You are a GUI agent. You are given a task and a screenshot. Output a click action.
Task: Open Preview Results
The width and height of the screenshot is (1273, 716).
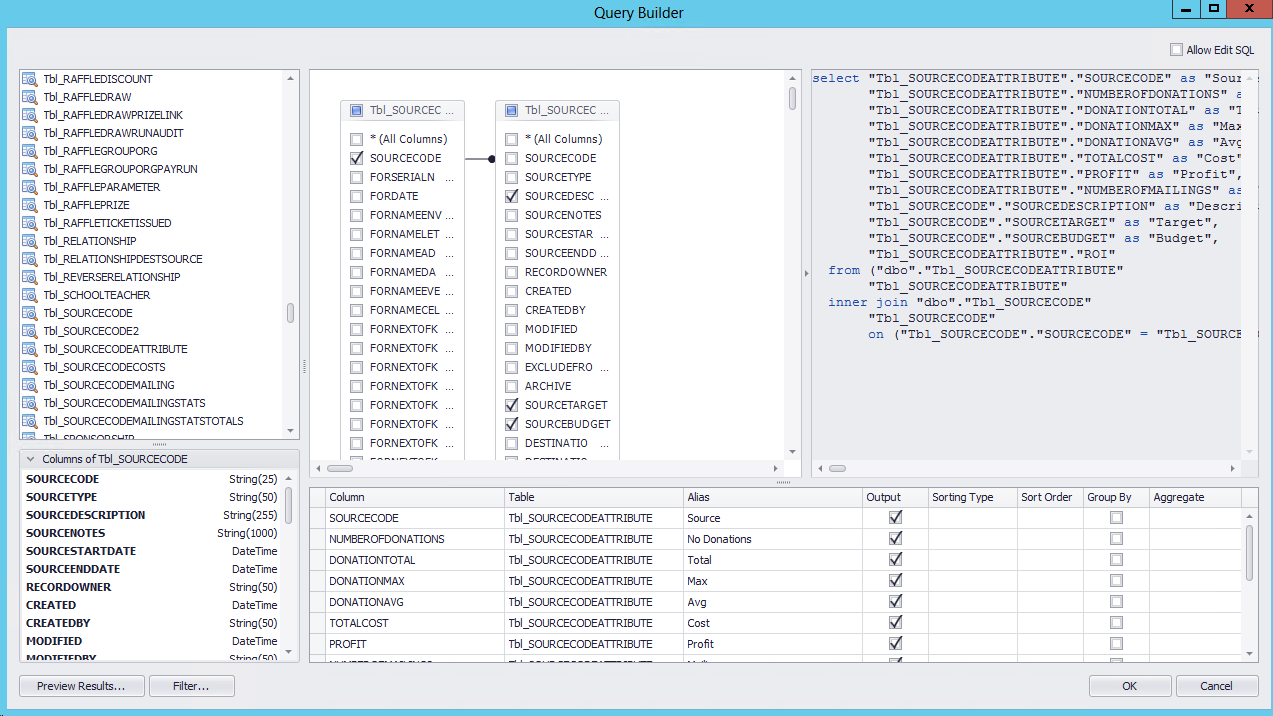tap(81, 686)
